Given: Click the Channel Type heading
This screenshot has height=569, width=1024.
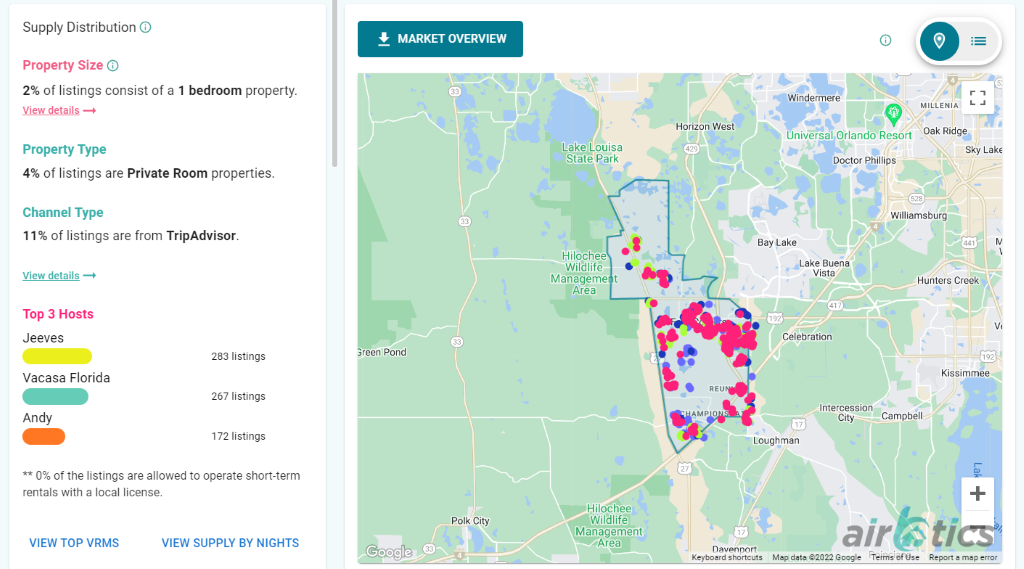Looking at the screenshot, I should (63, 212).
